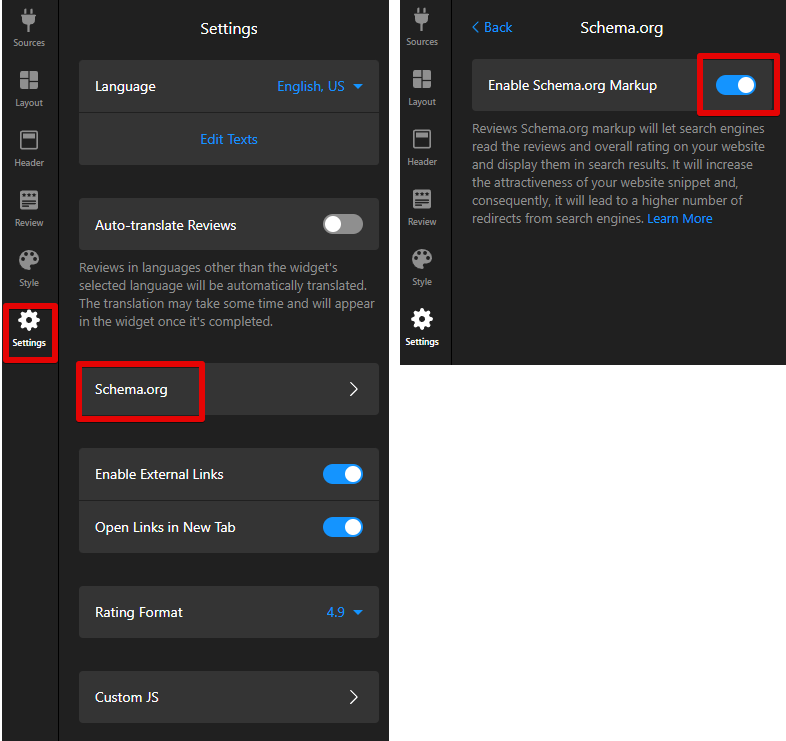Screen dimensions: 786x741
Task: Turn off the Enable External Links switch
Action: coord(342,474)
